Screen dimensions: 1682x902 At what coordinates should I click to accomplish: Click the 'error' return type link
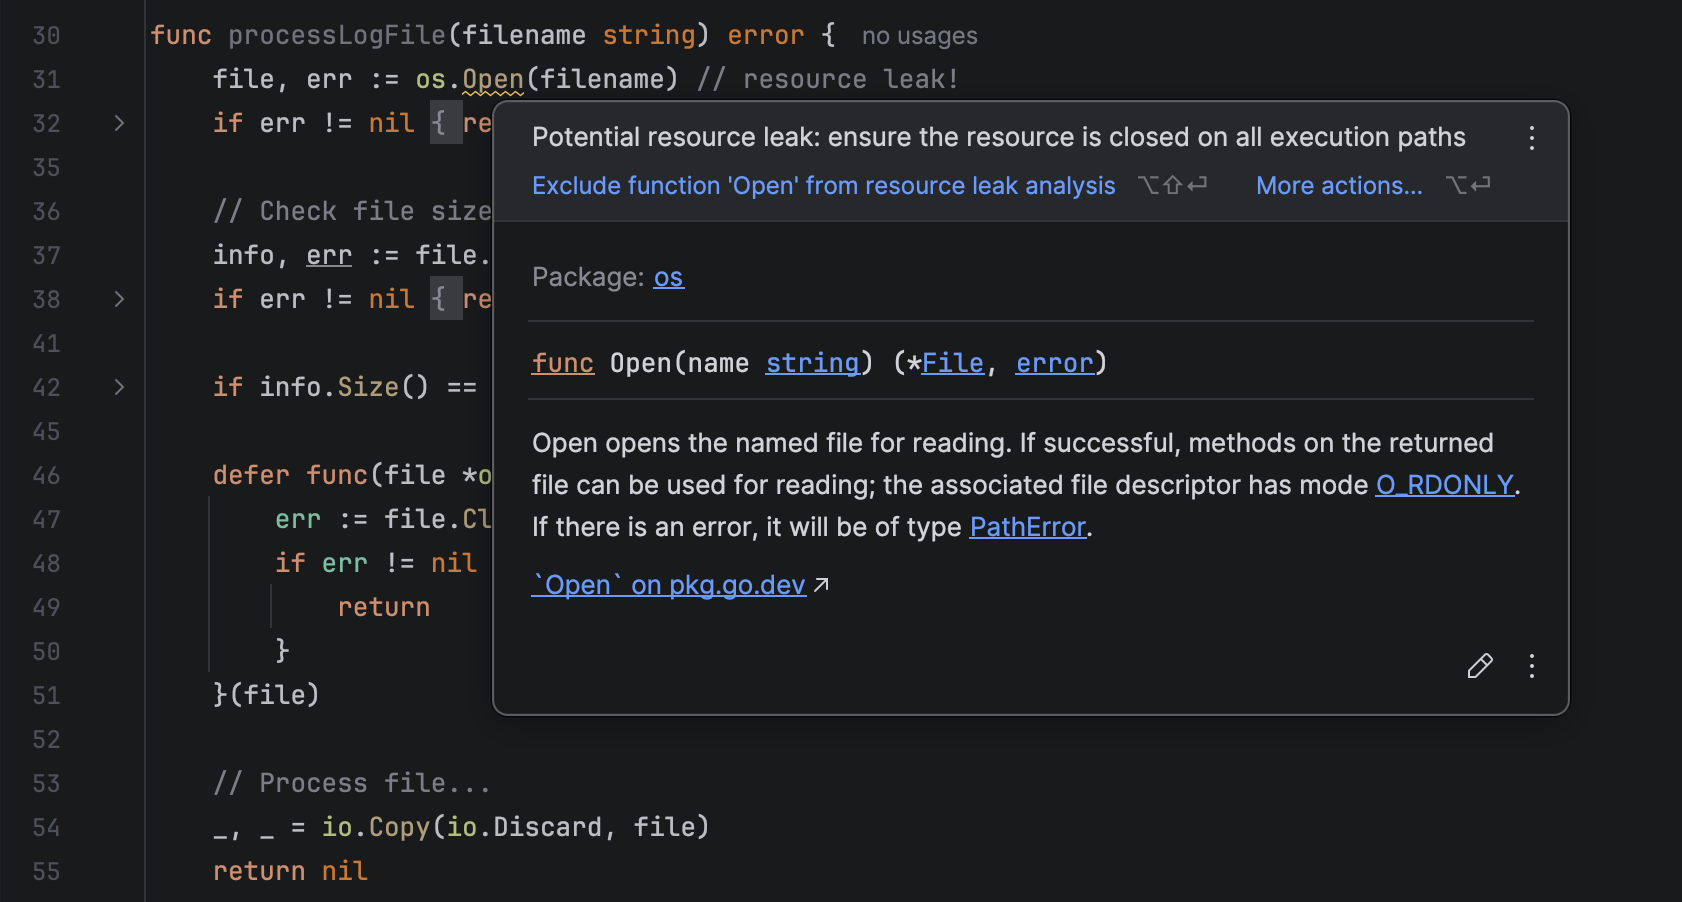click(x=1054, y=363)
